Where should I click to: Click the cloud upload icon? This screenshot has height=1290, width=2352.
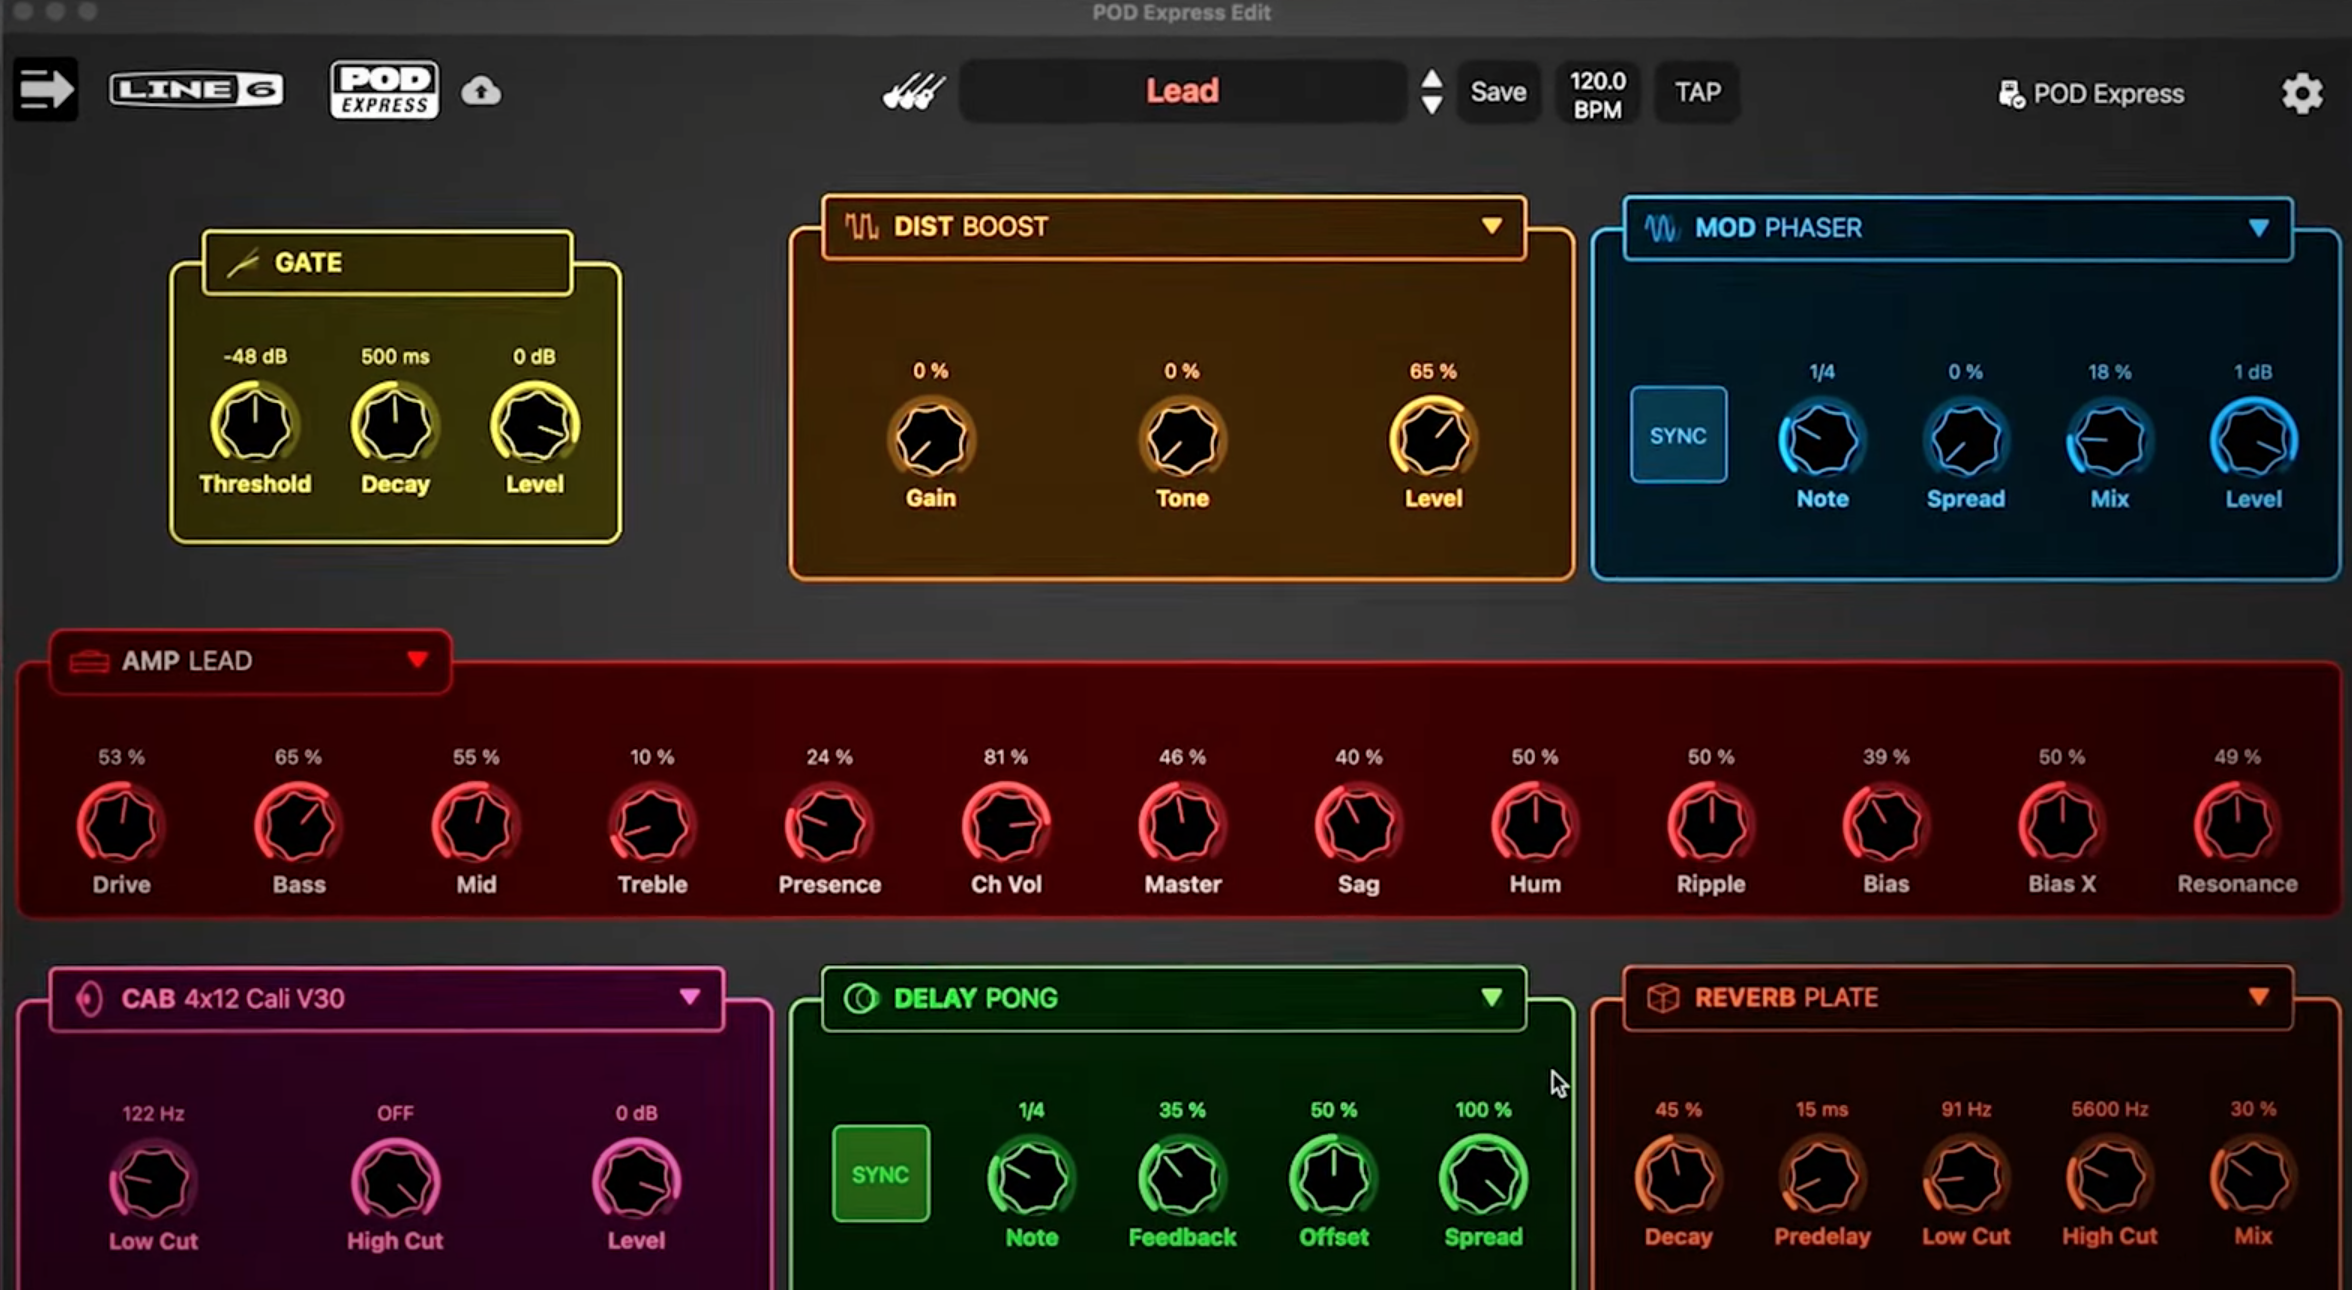tap(481, 91)
